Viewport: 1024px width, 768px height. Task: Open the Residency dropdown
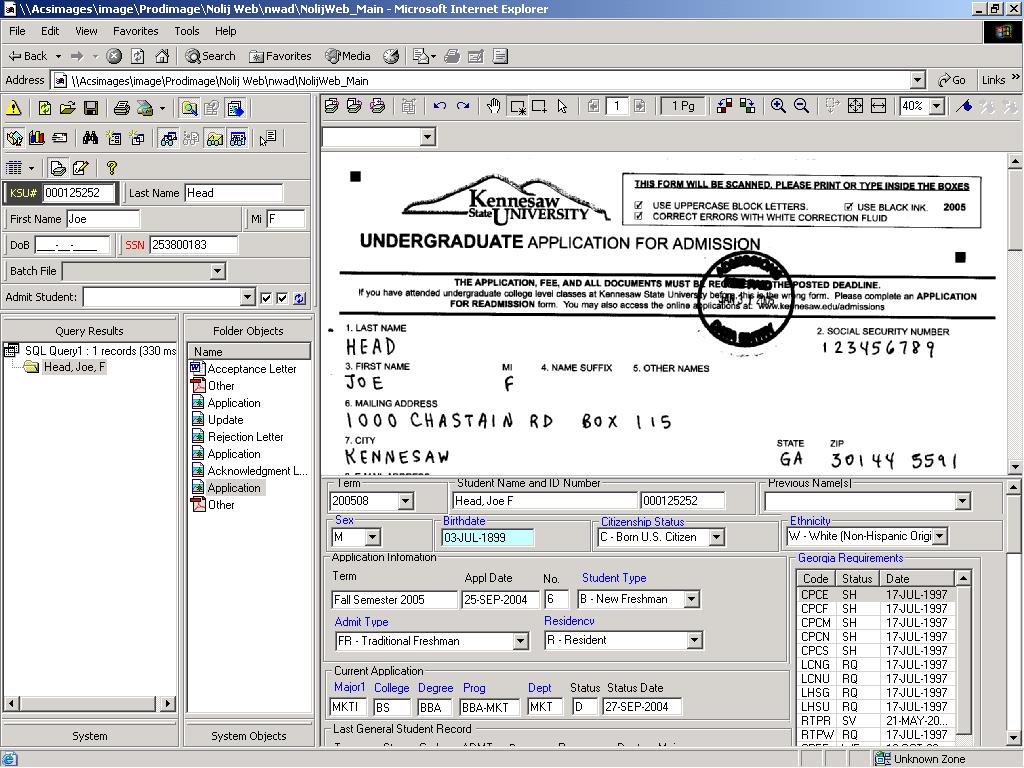(695, 641)
